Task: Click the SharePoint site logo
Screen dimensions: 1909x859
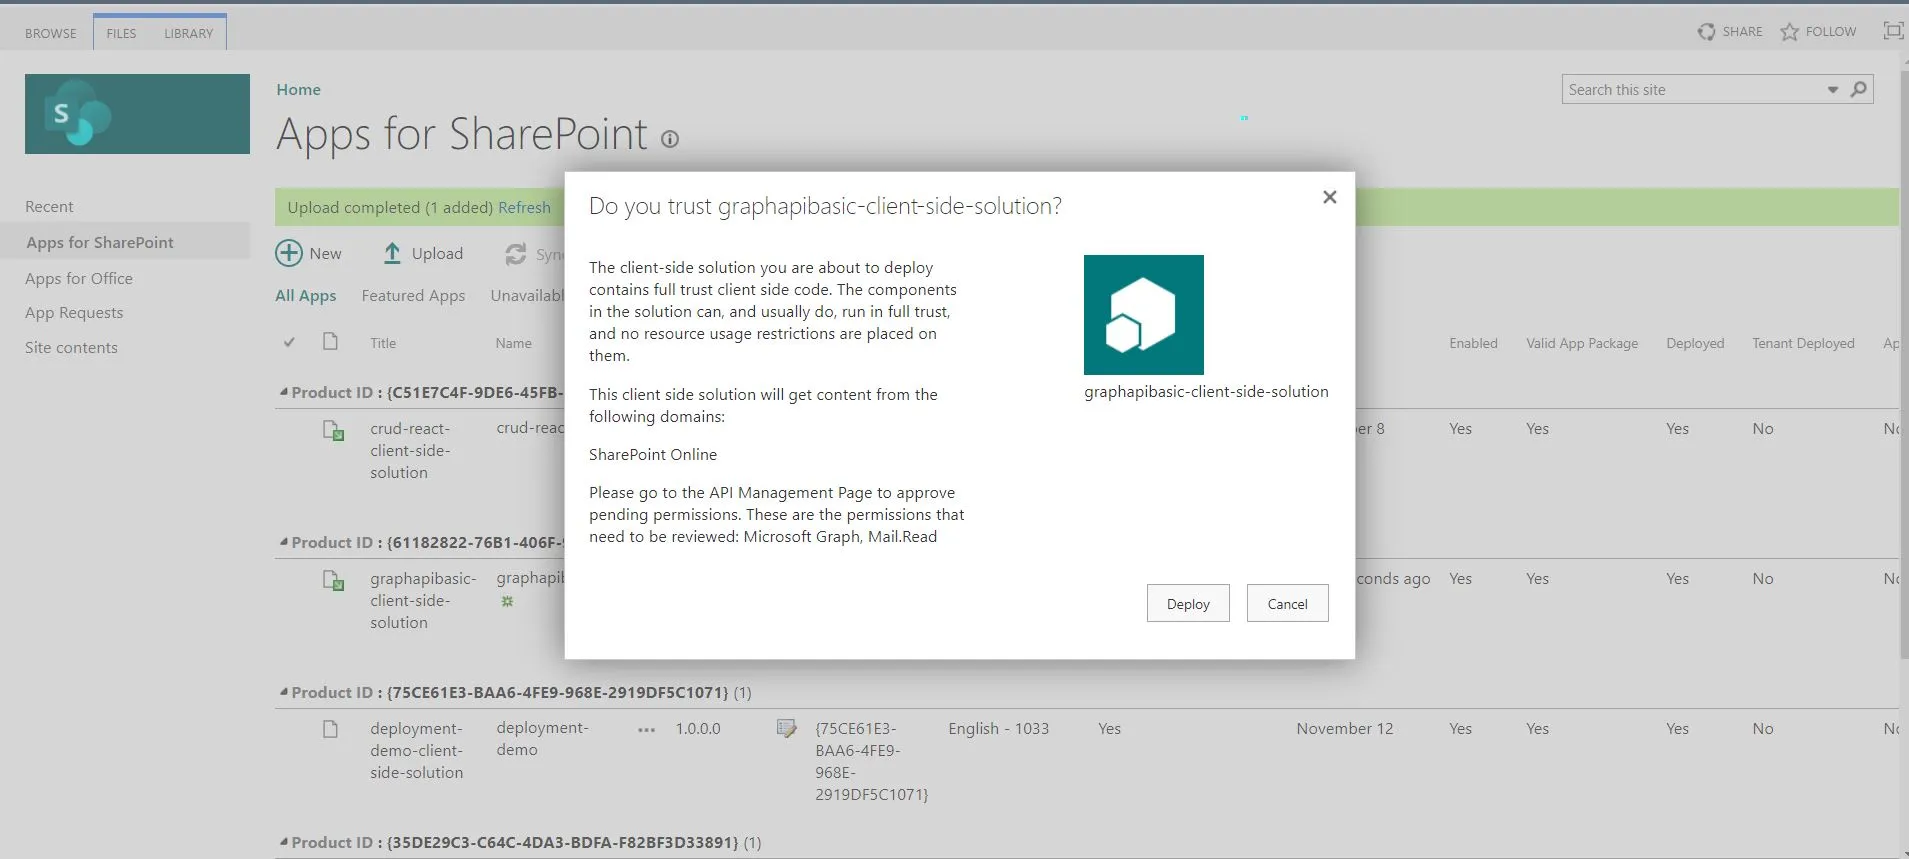Action: (x=137, y=114)
